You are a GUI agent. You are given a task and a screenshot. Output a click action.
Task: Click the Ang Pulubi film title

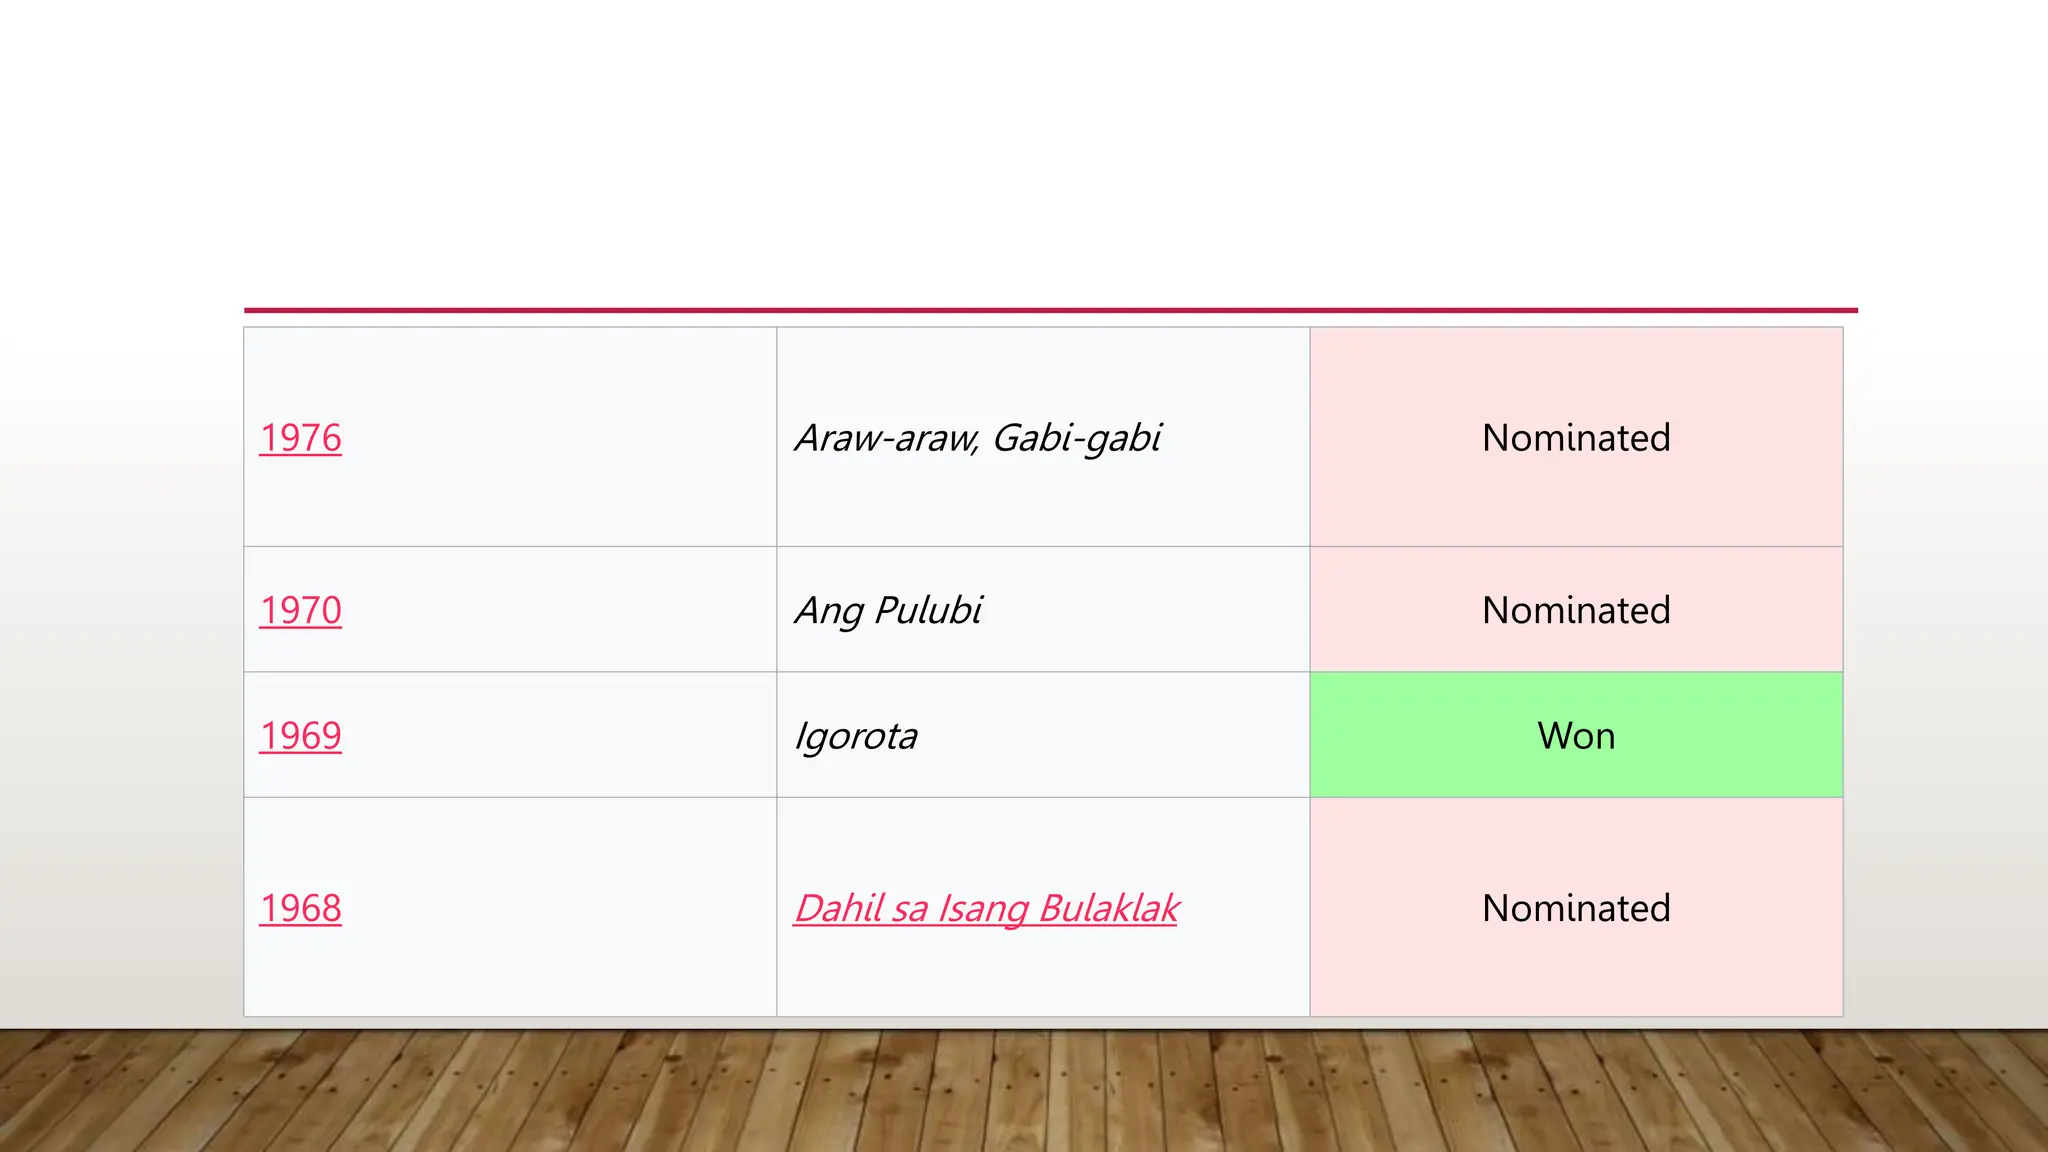tap(888, 610)
